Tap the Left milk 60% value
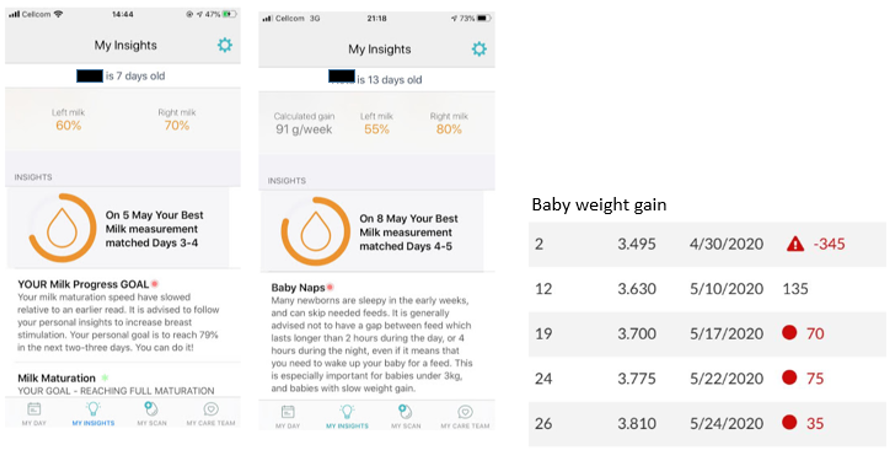 coord(68,125)
